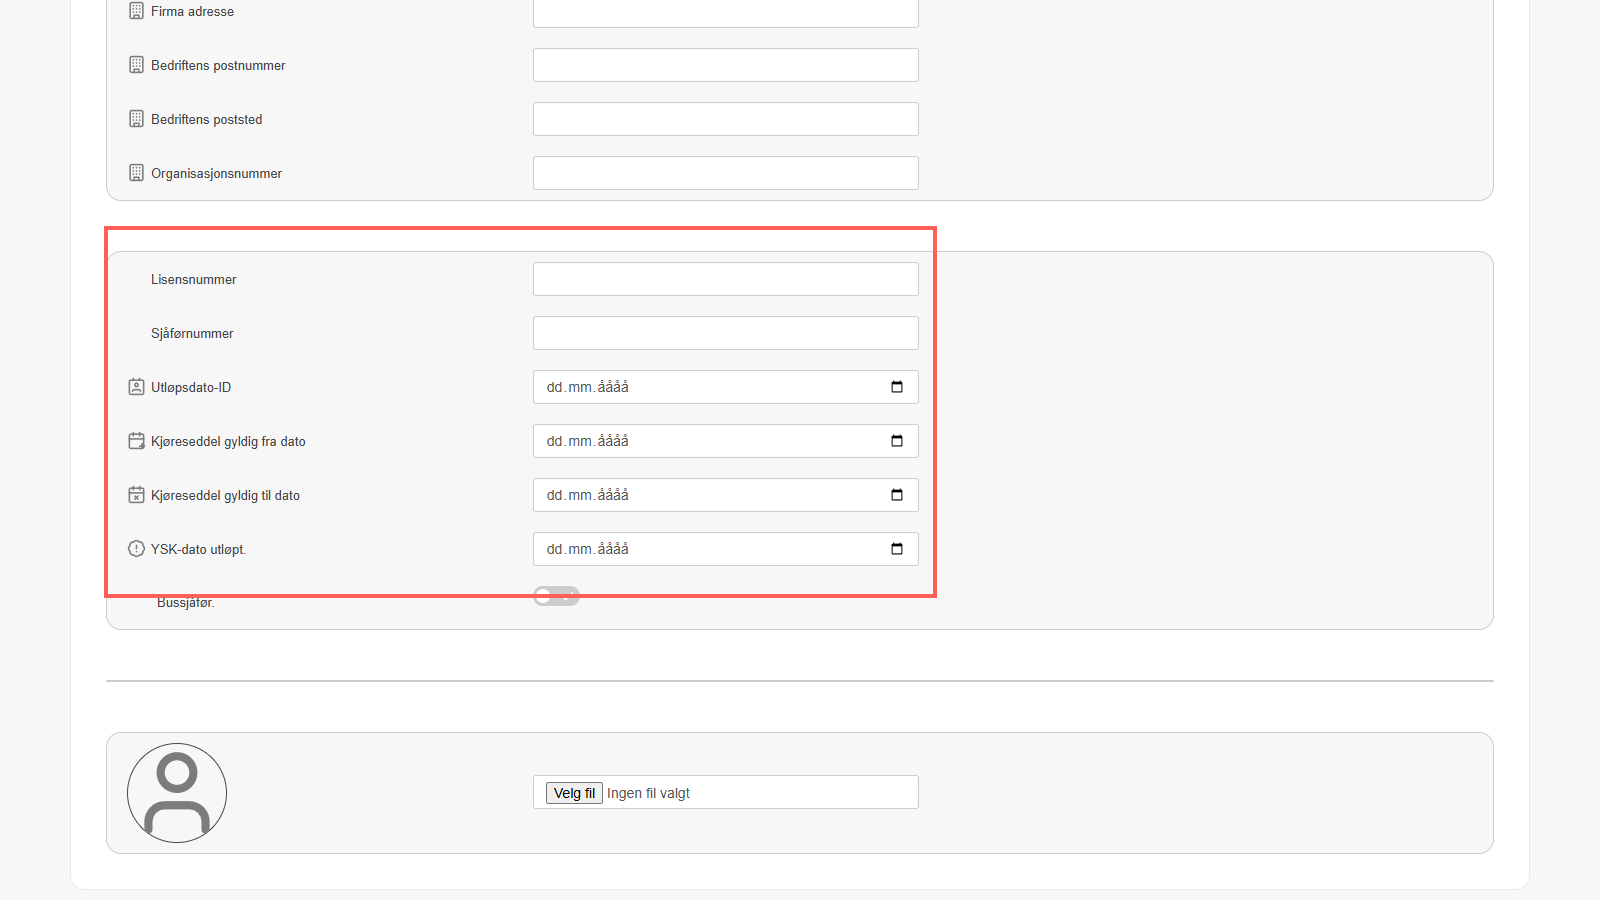The width and height of the screenshot is (1600, 900).
Task: Open date picker for YSK-dato utløpt
Action: pos(897,549)
